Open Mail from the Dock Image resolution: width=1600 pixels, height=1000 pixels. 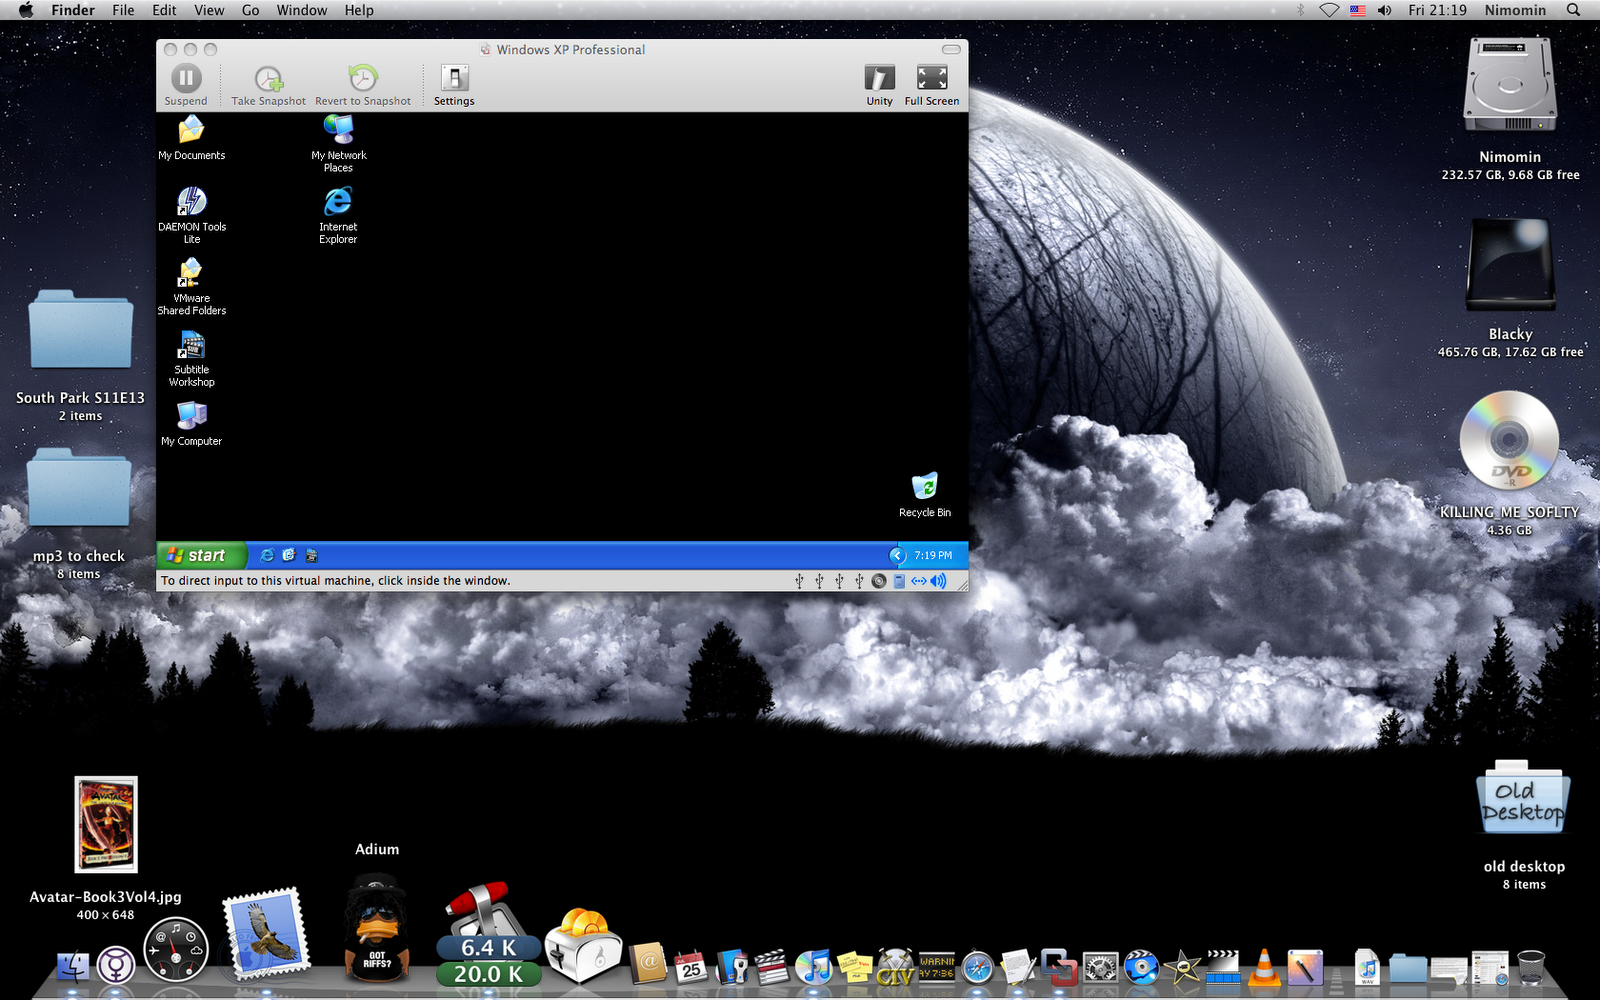pyautogui.click(x=265, y=934)
